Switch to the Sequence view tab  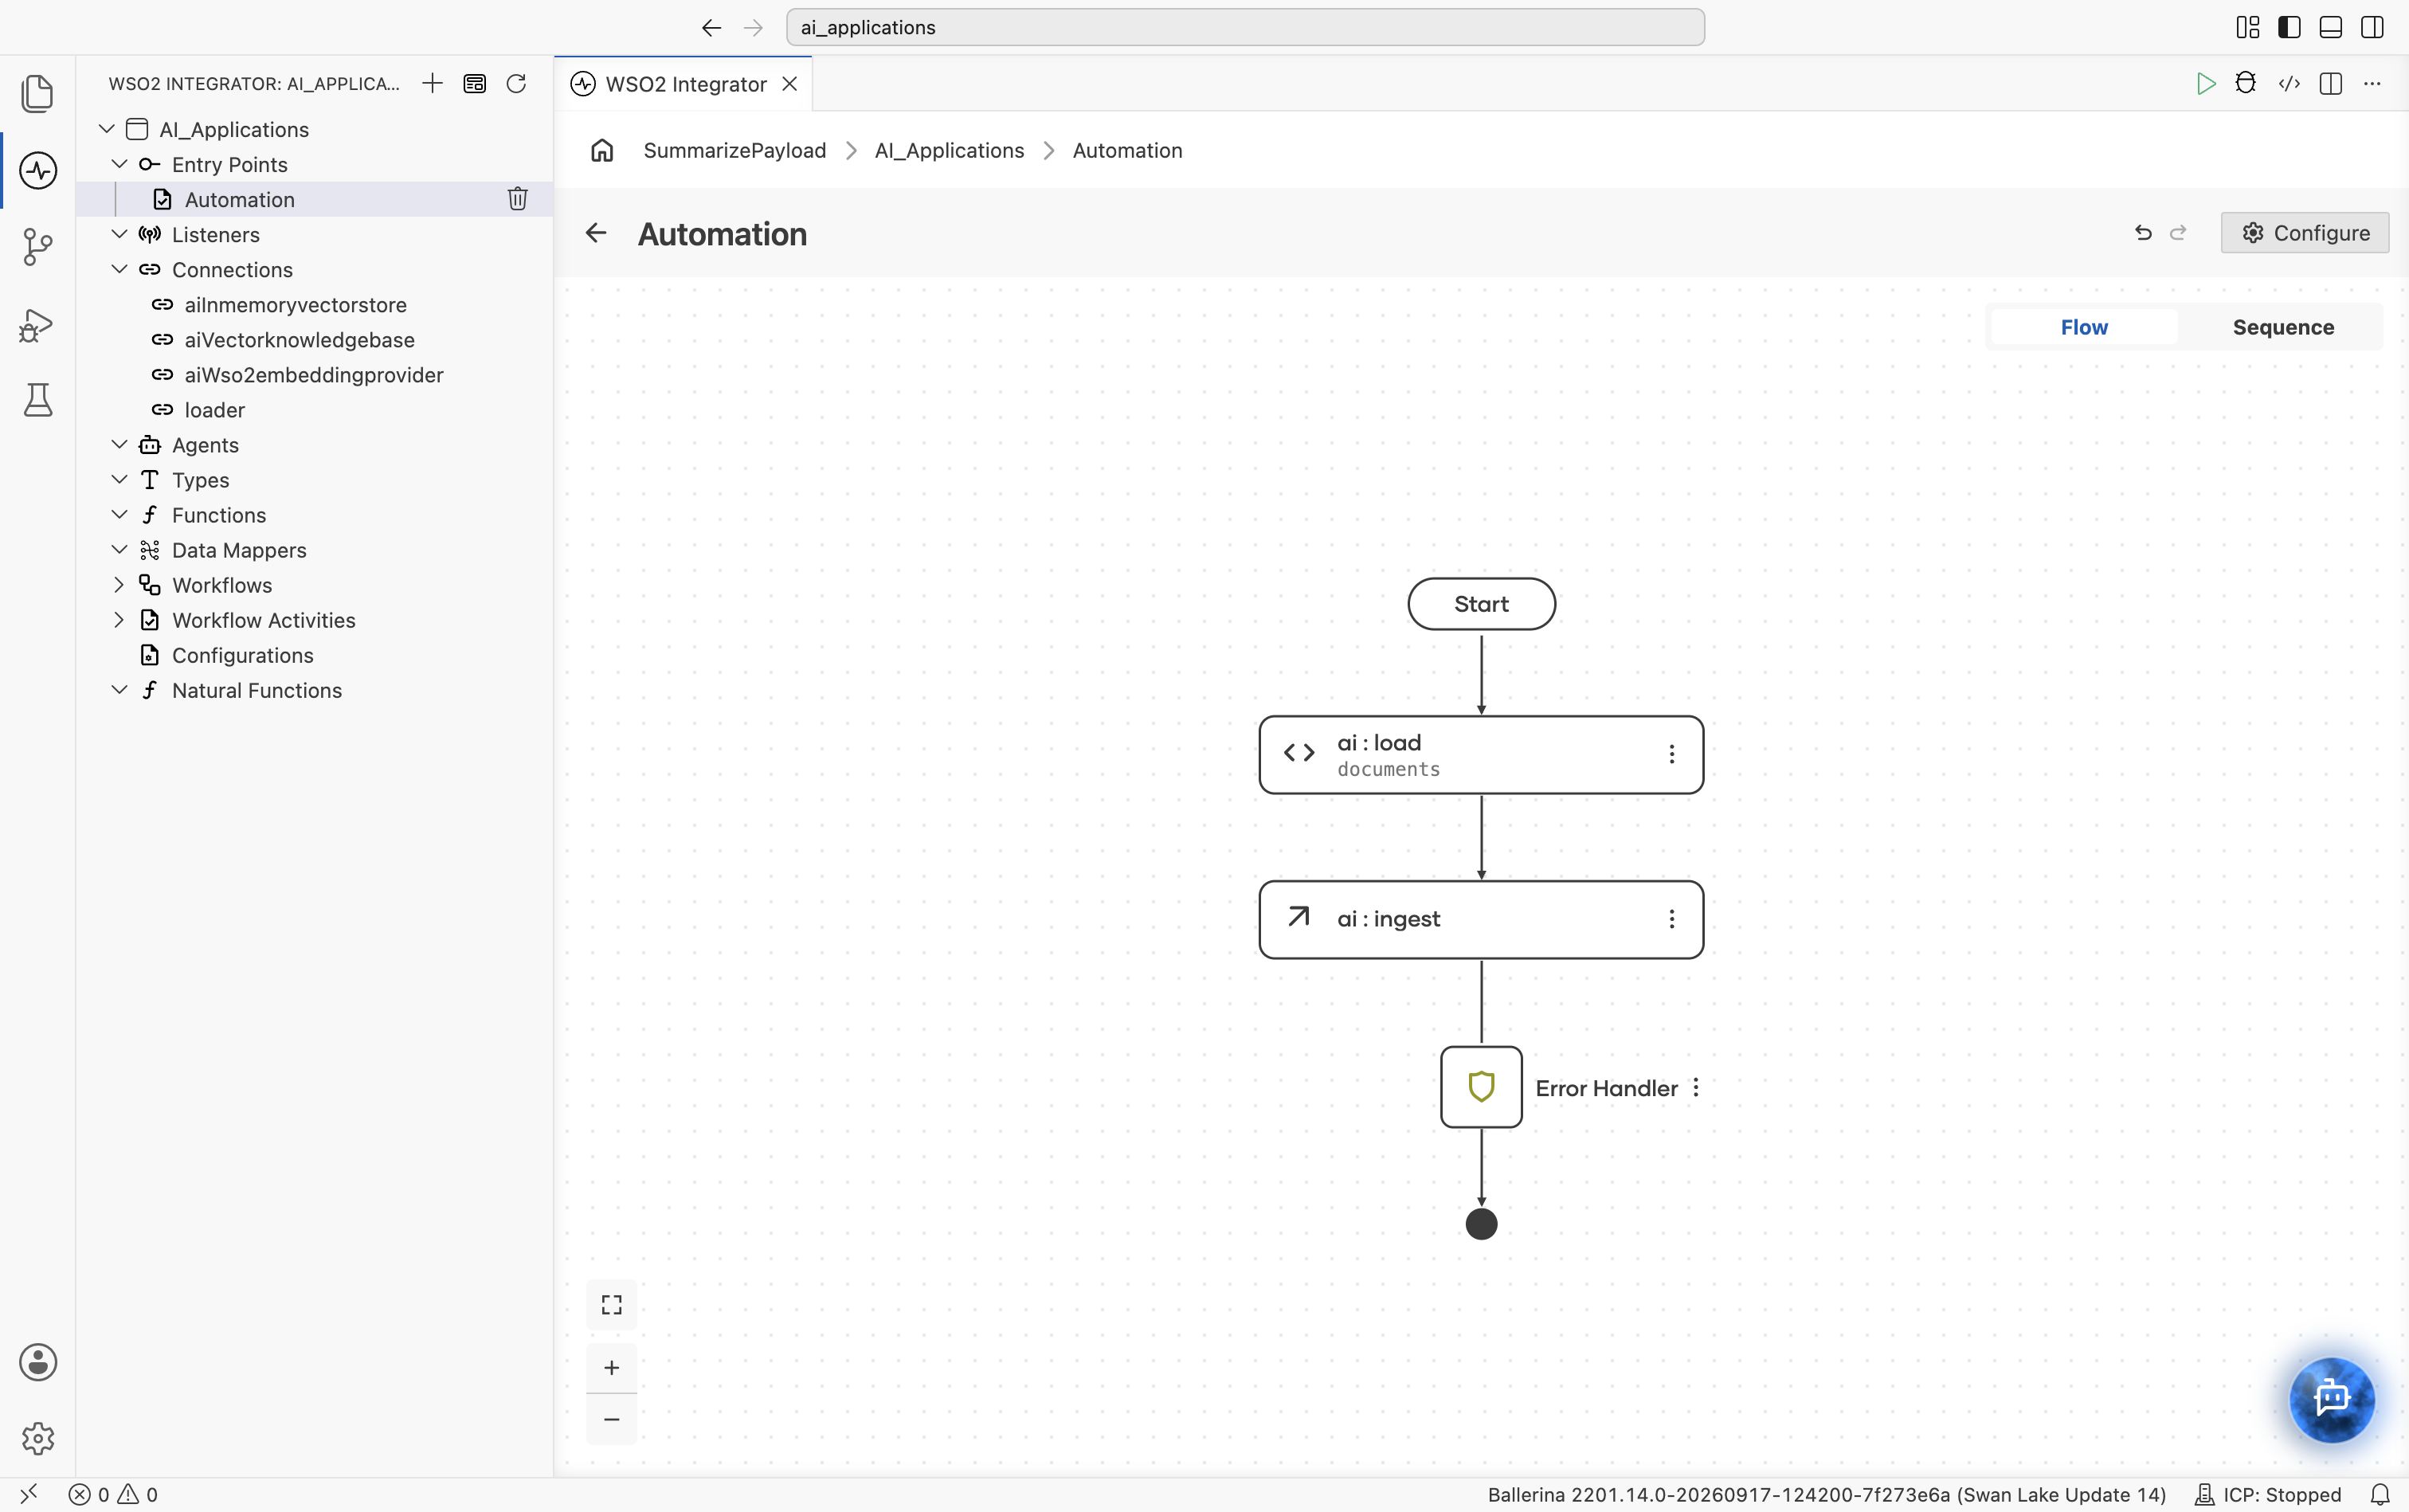(x=2283, y=327)
